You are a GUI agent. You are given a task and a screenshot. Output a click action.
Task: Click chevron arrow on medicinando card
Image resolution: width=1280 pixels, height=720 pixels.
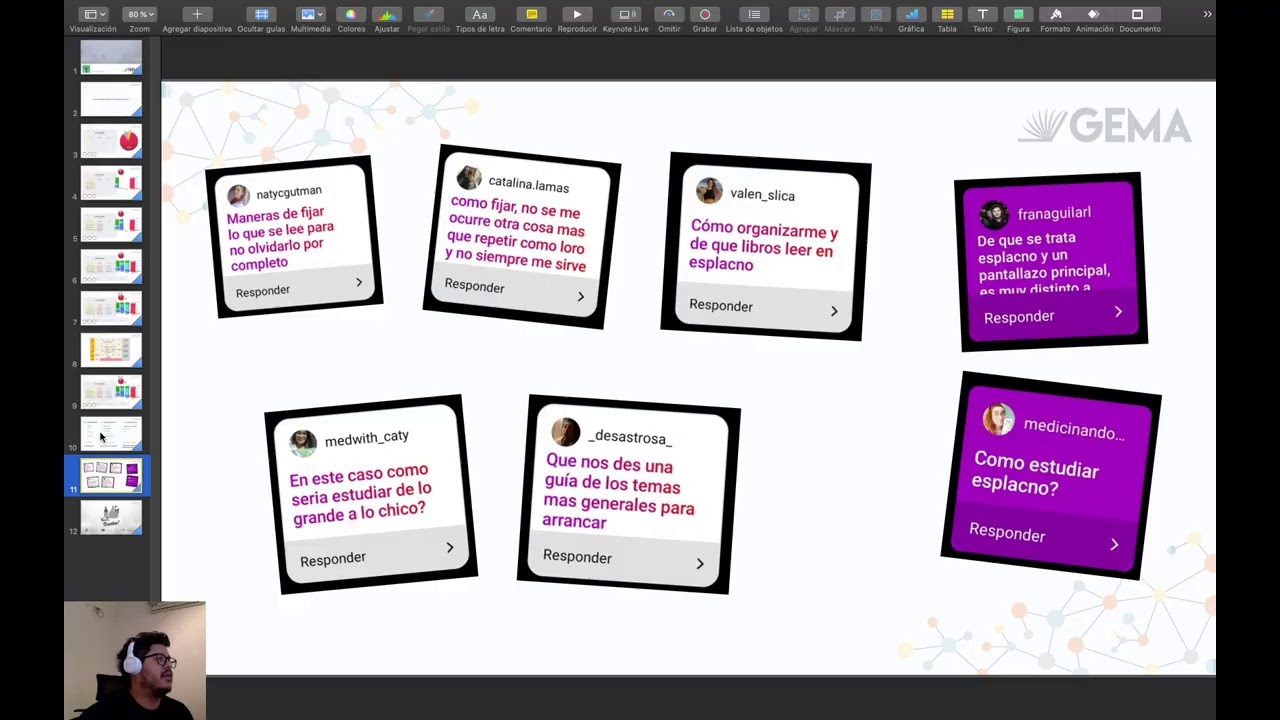tap(1114, 544)
